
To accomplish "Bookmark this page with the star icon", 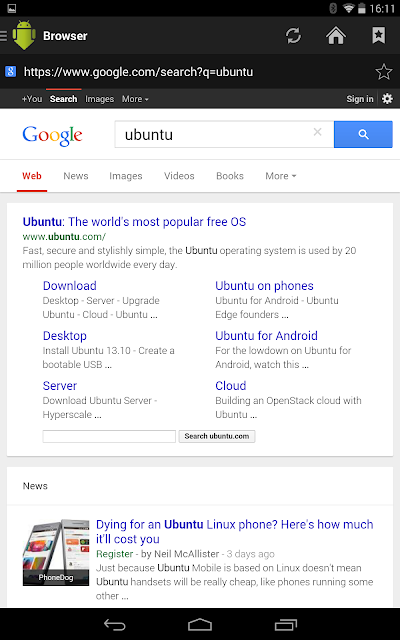I will (383, 72).
